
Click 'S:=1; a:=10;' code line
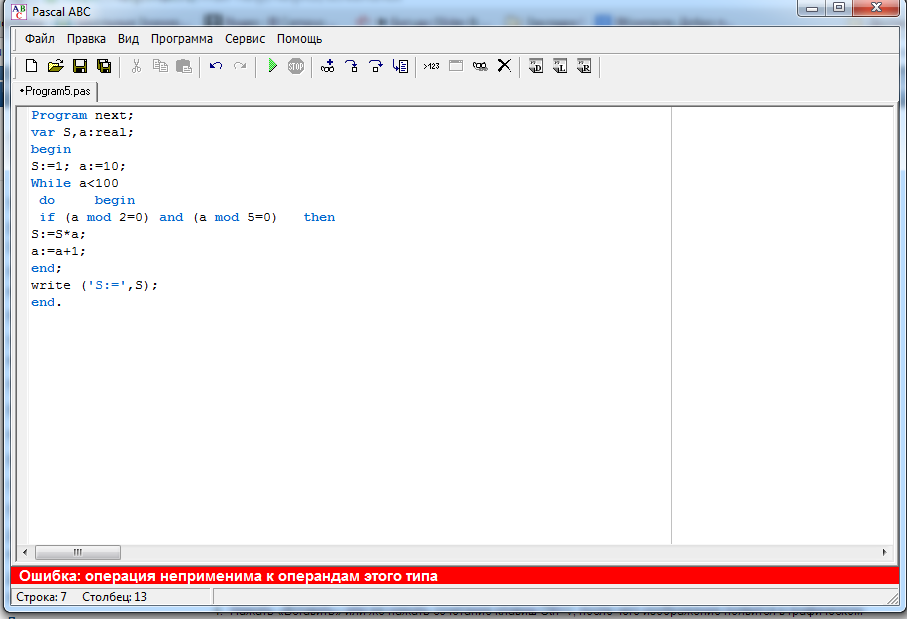click(78, 166)
